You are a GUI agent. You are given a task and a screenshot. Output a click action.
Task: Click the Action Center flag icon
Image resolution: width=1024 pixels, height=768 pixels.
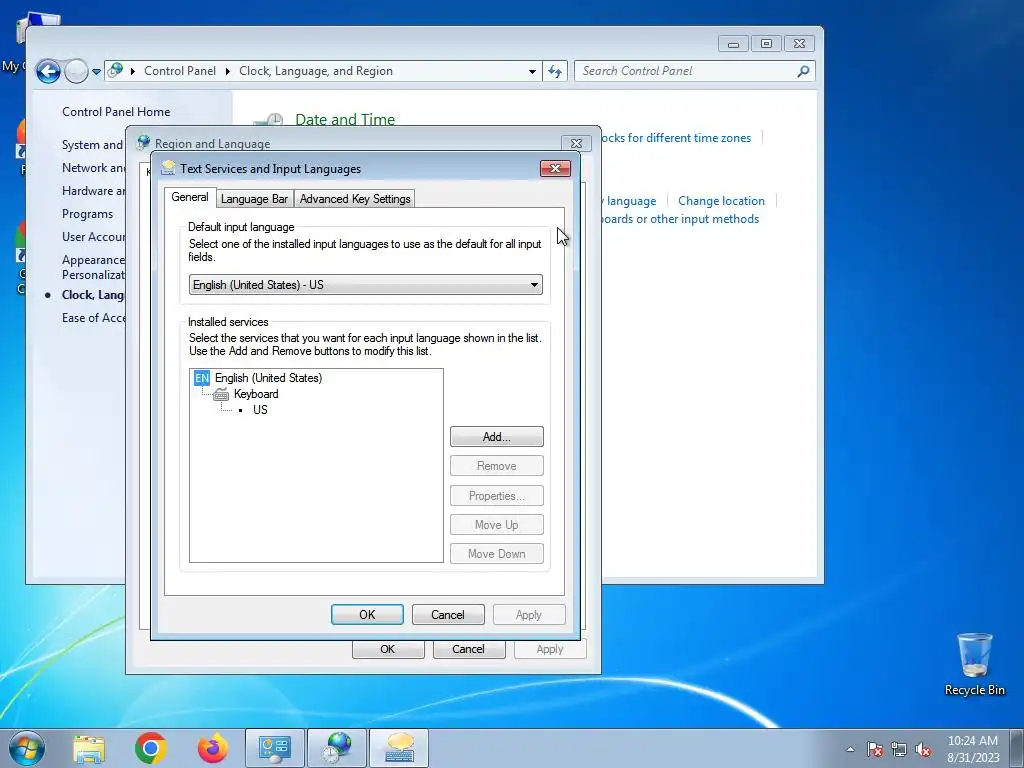pyautogui.click(x=875, y=750)
